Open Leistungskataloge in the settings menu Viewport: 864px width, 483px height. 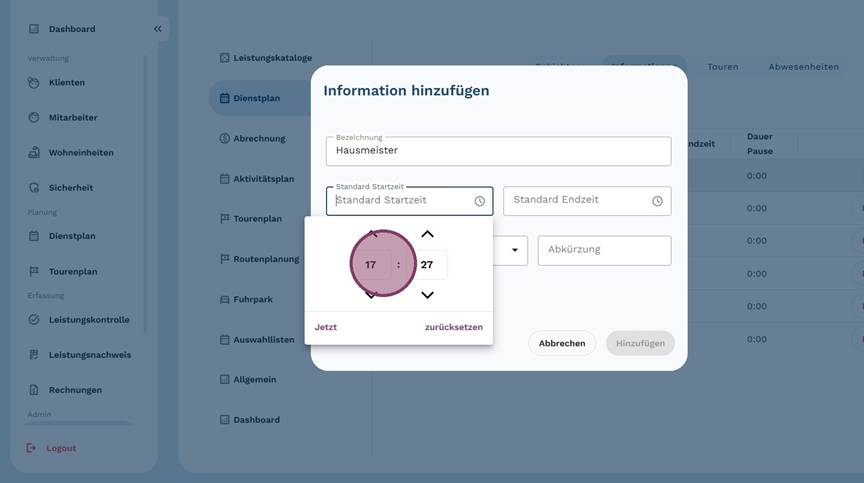pyautogui.click(x=272, y=58)
